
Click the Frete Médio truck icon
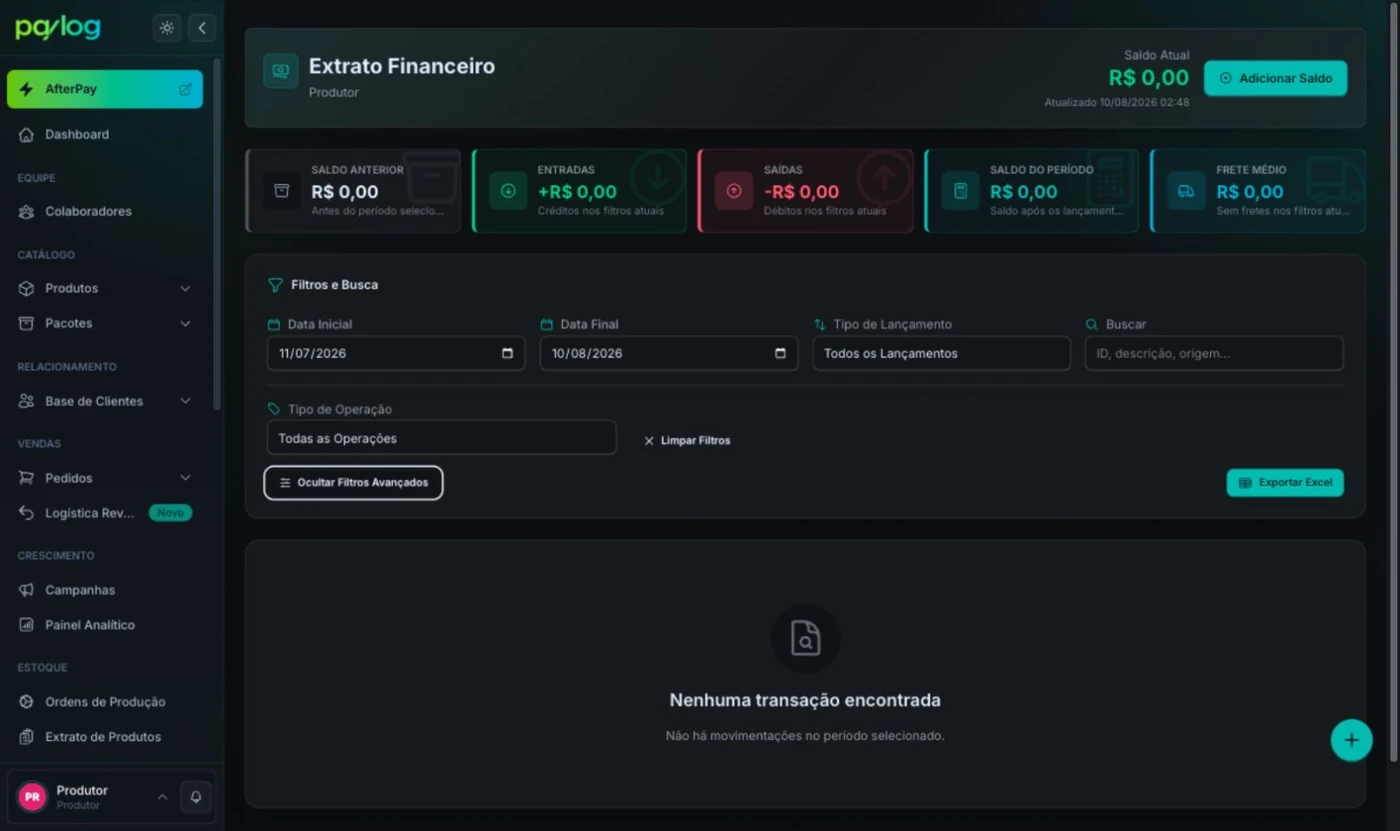[x=1186, y=190]
